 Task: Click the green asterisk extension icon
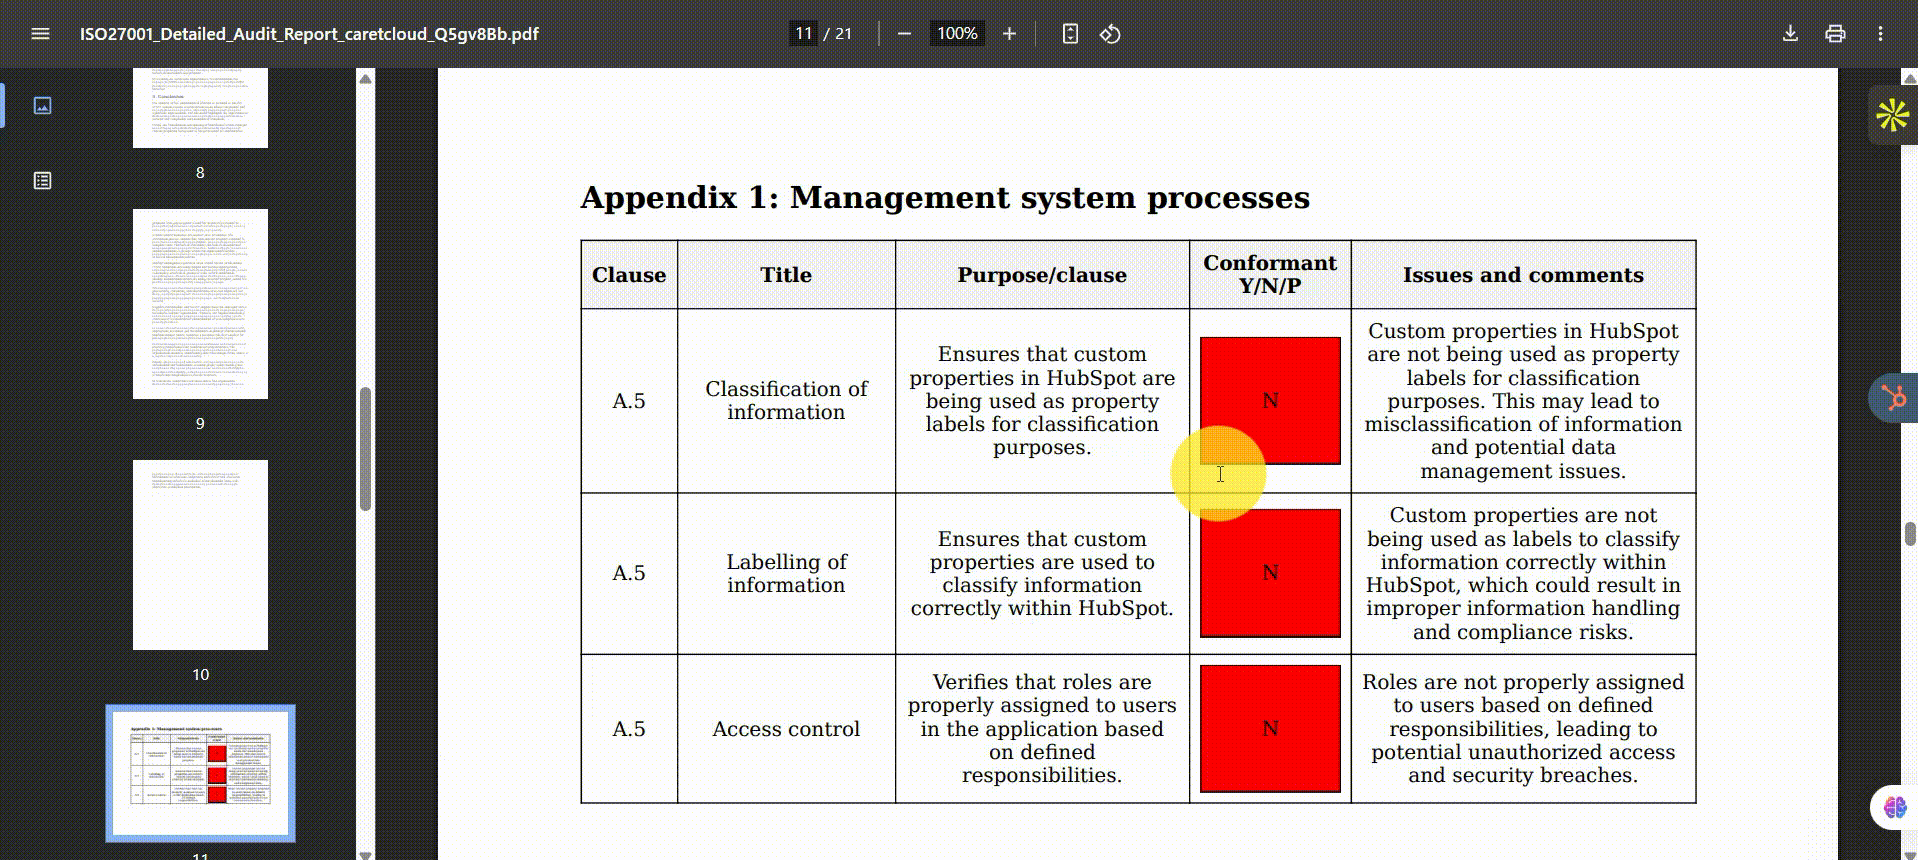(x=1891, y=116)
